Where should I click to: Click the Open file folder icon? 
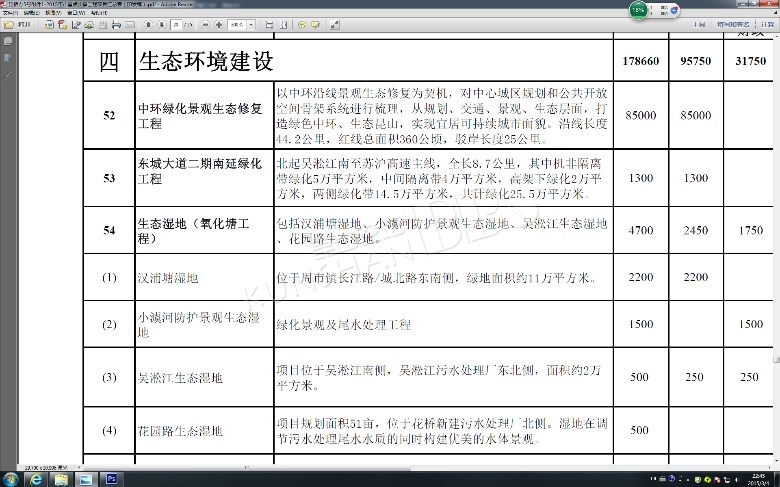[x=9, y=24]
